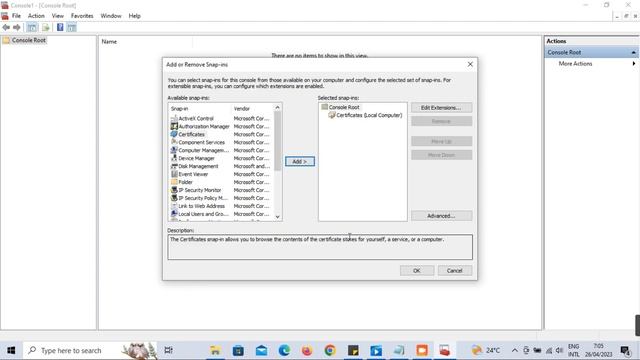
Task: Collapse Console Root section in Actions pane
Action: coord(633,52)
